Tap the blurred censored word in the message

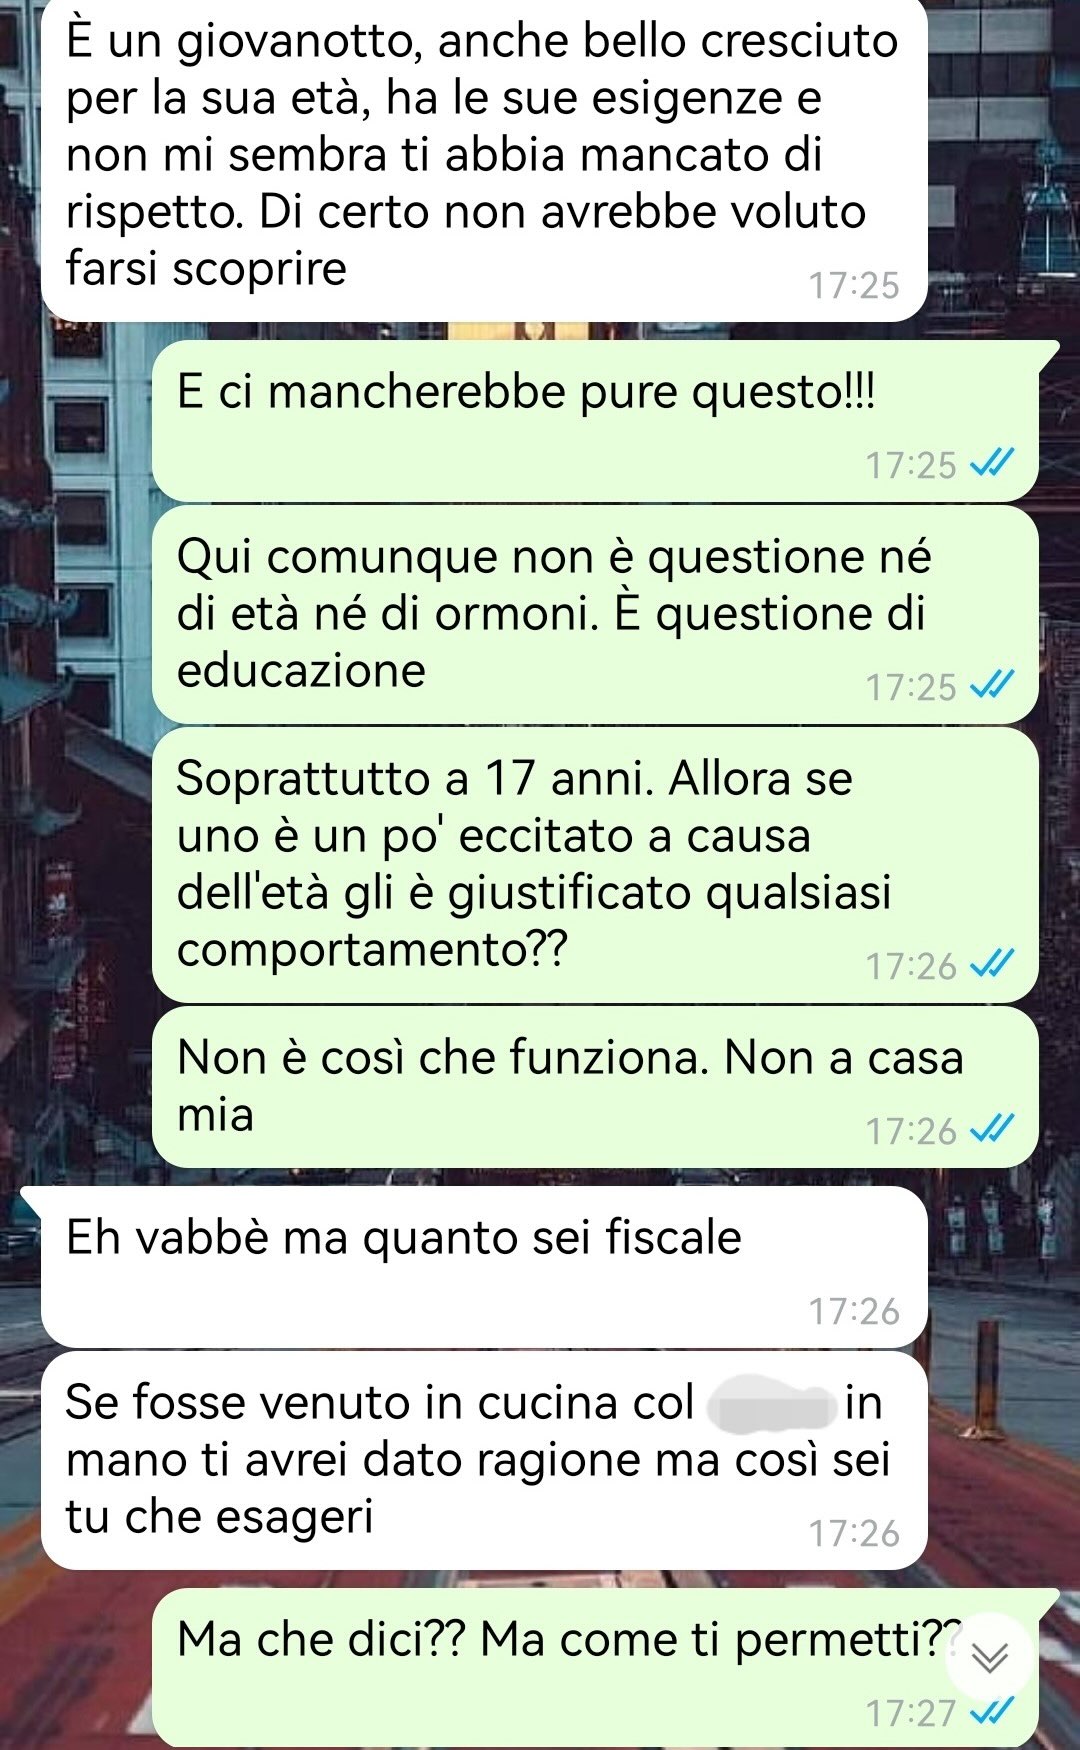pyautogui.click(x=771, y=1402)
